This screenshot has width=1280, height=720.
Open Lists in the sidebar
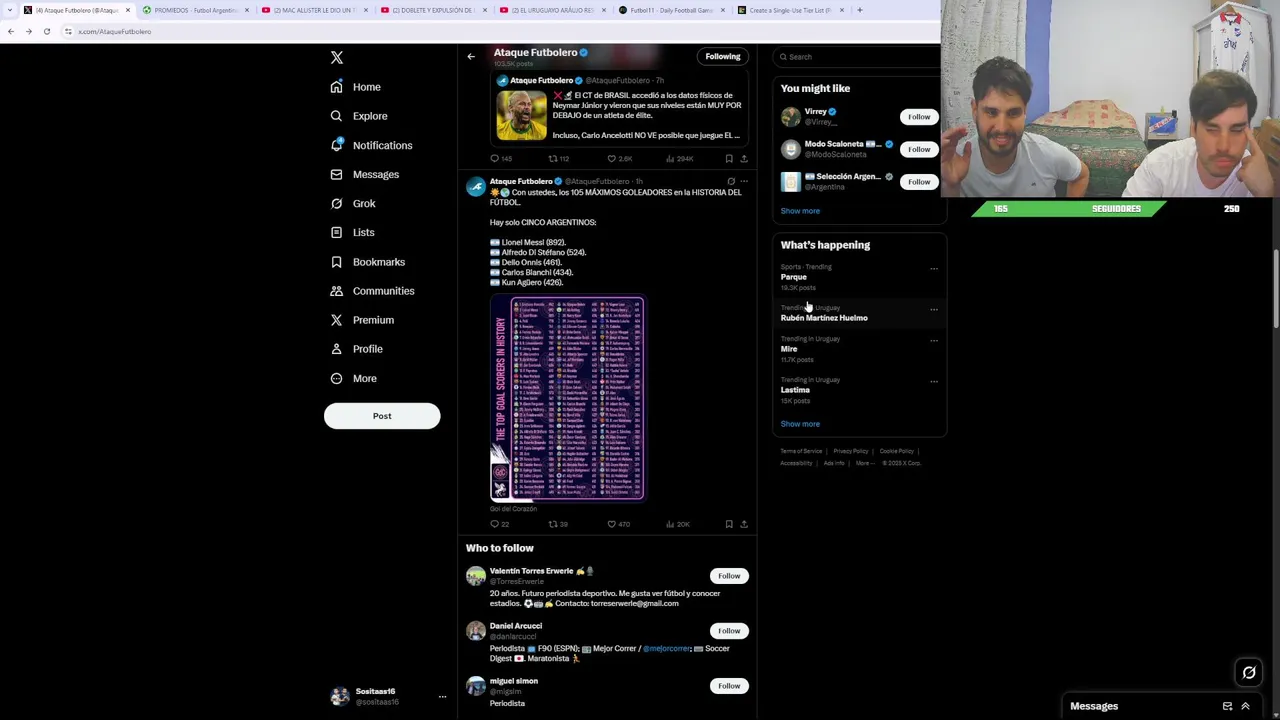352,232
